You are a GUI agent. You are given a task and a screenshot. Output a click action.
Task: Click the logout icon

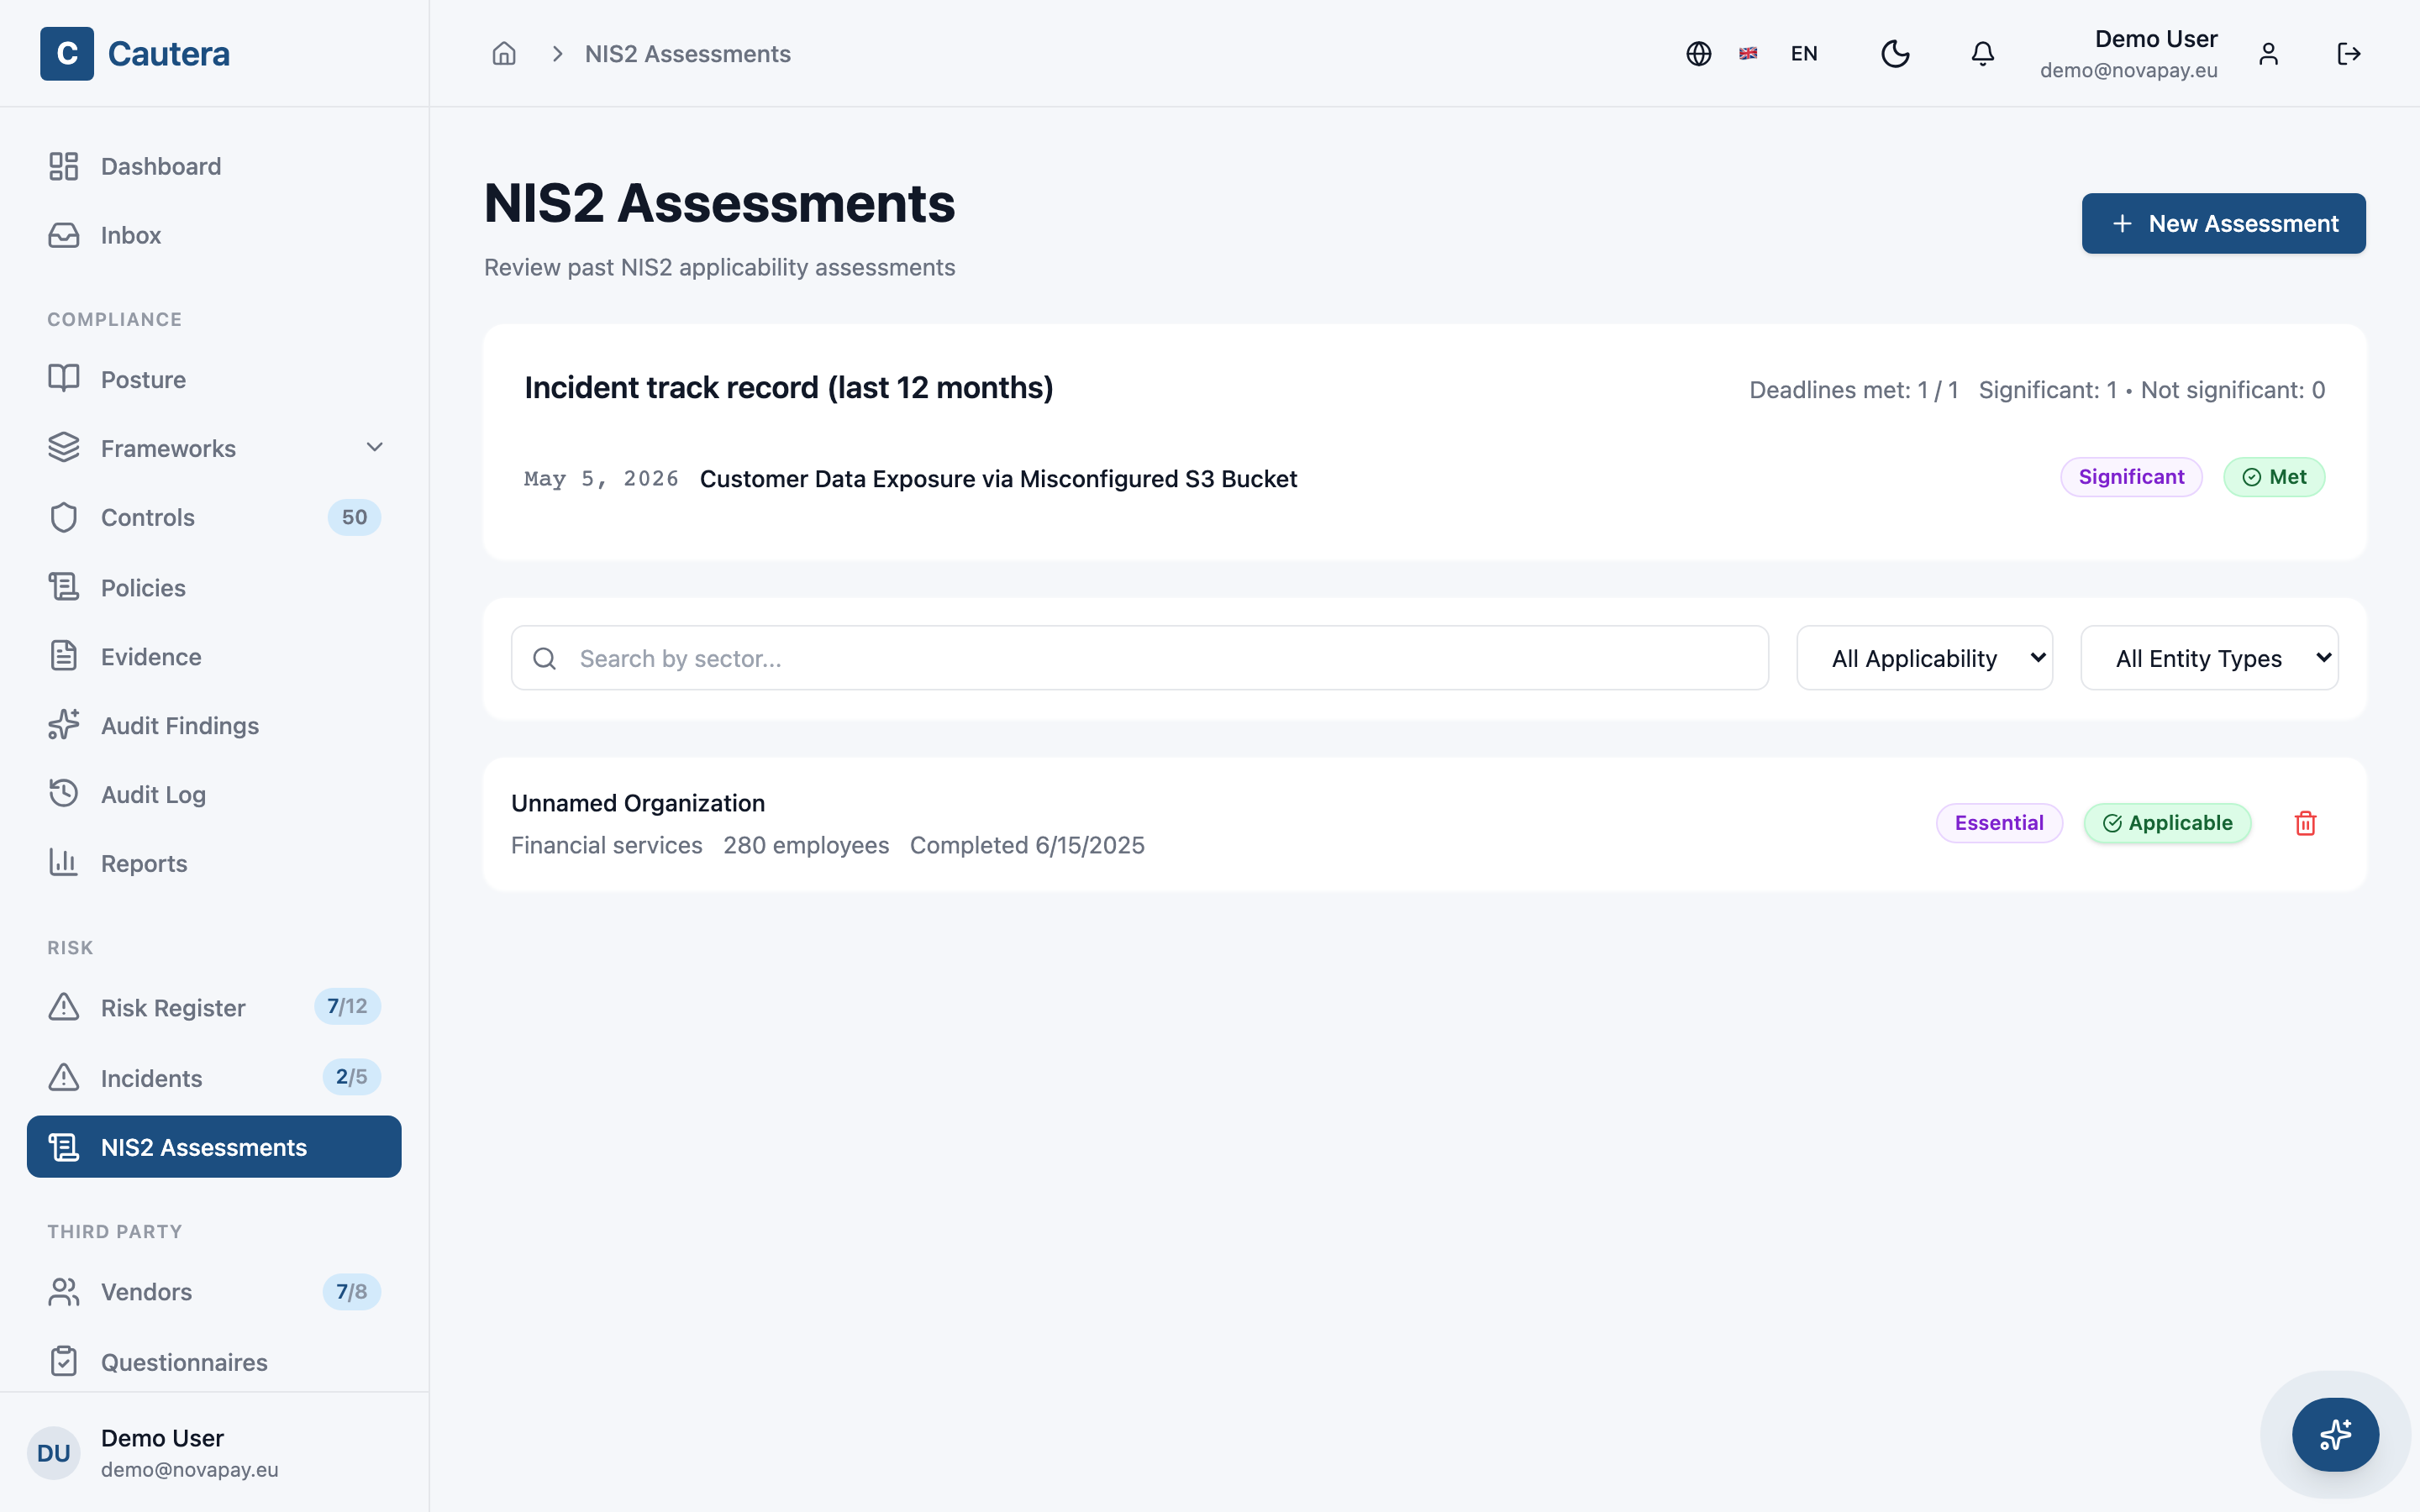2348,53
